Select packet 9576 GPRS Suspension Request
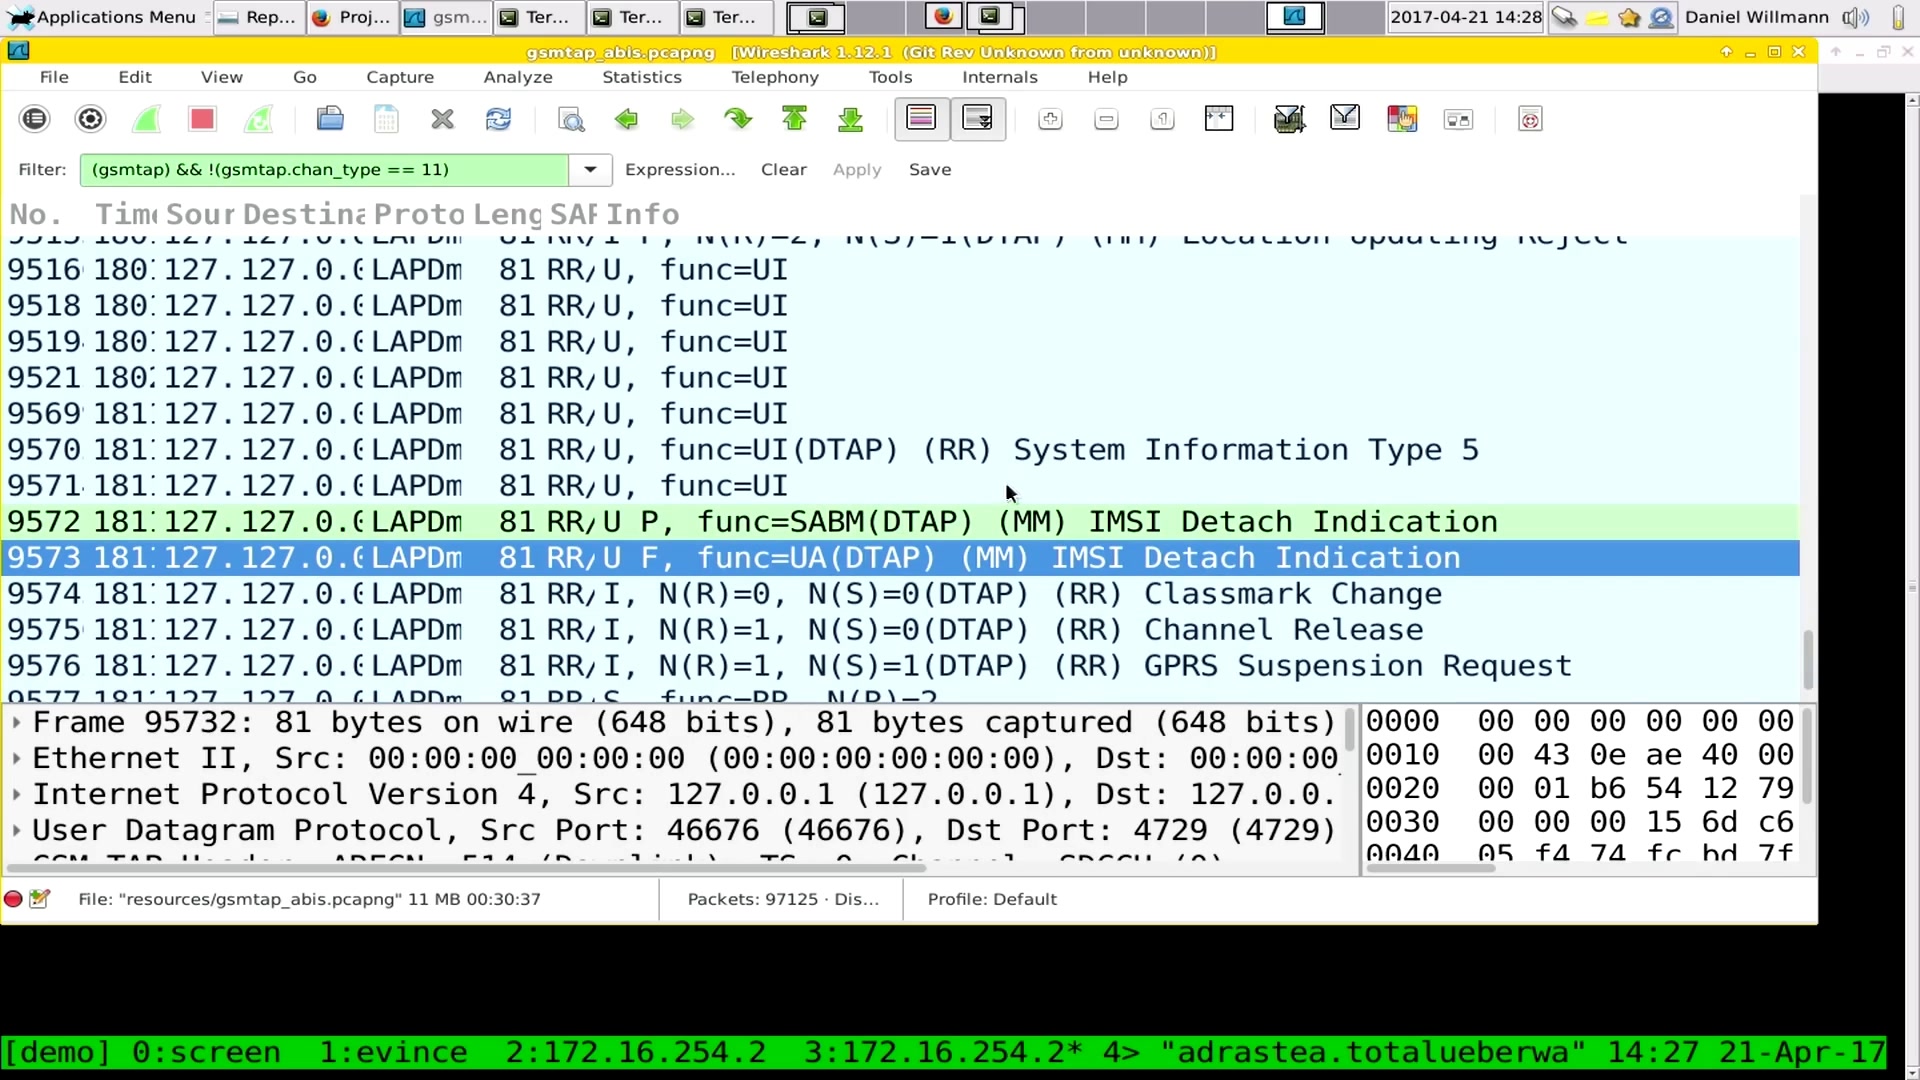The height and width of the screenshot is (1080, 1920). click(900, 666)
